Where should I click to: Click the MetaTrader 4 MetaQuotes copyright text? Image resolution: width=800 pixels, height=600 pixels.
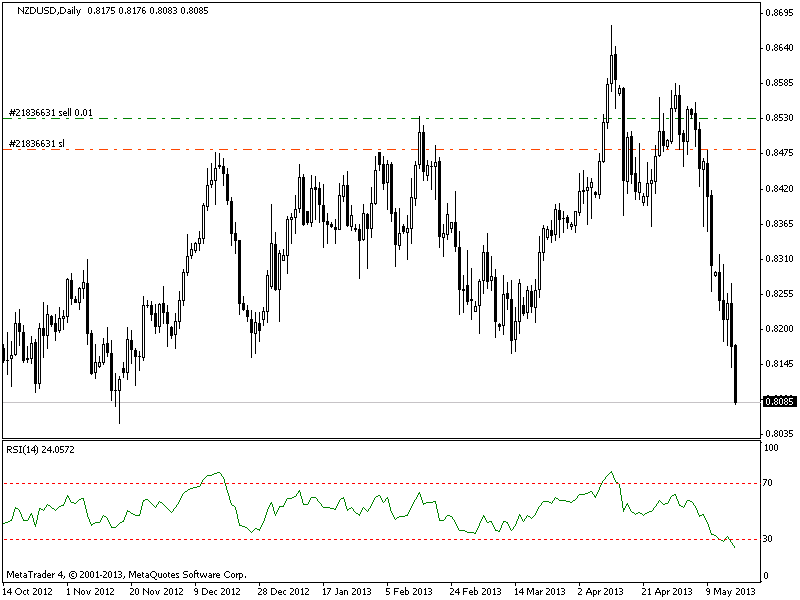(x=127, y=574)
